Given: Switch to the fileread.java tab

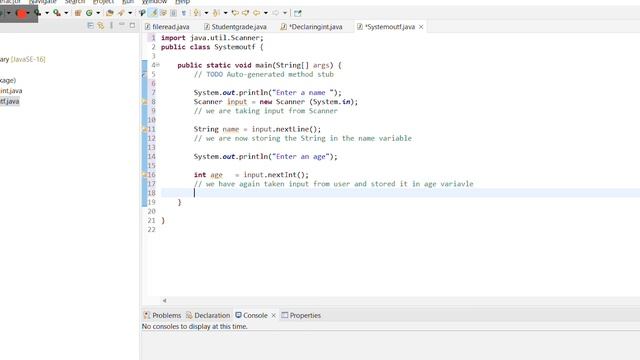Looking at the screenshot, I should click(167, 27).
